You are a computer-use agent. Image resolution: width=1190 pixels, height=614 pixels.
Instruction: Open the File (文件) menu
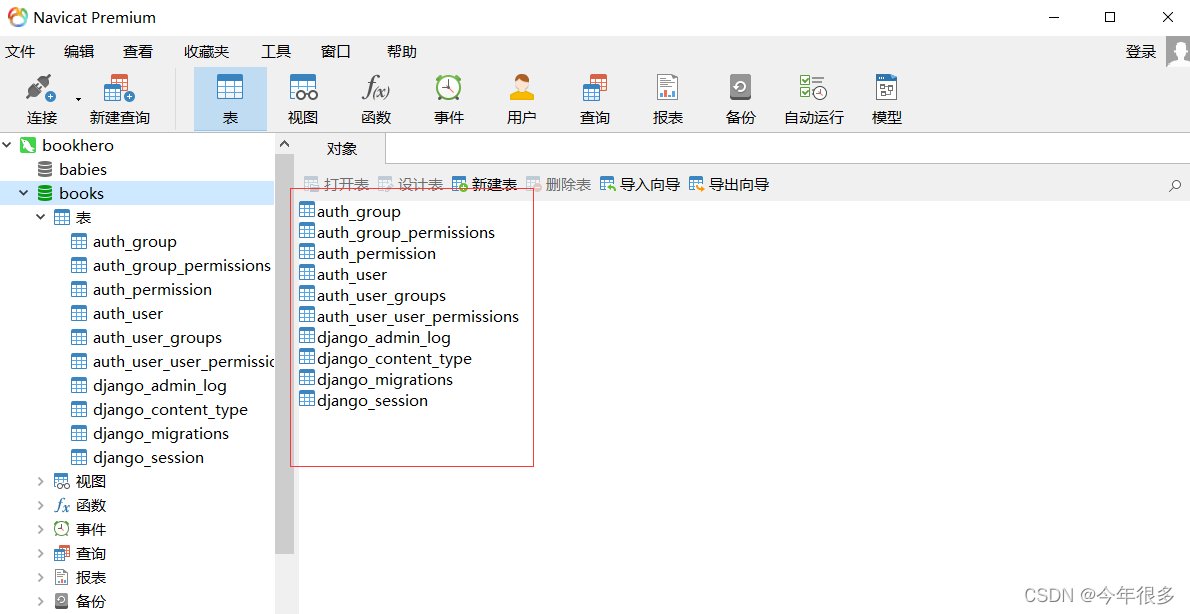click(20, 52)
